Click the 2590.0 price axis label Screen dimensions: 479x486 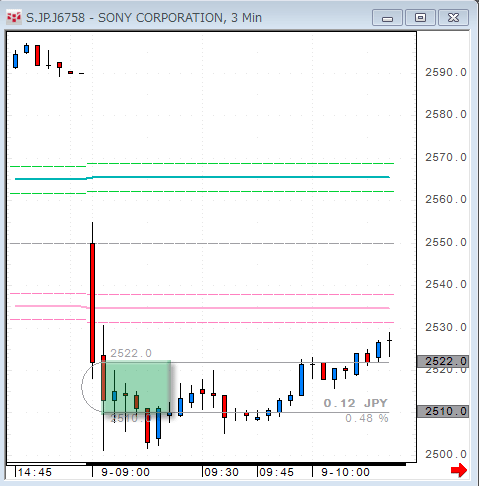pos(446,72)
